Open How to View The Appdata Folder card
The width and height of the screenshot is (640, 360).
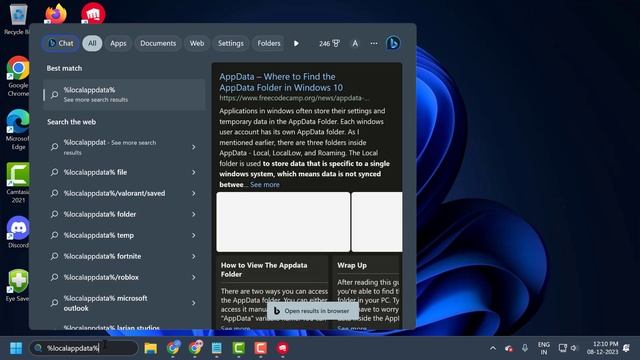tap(272, 292)
